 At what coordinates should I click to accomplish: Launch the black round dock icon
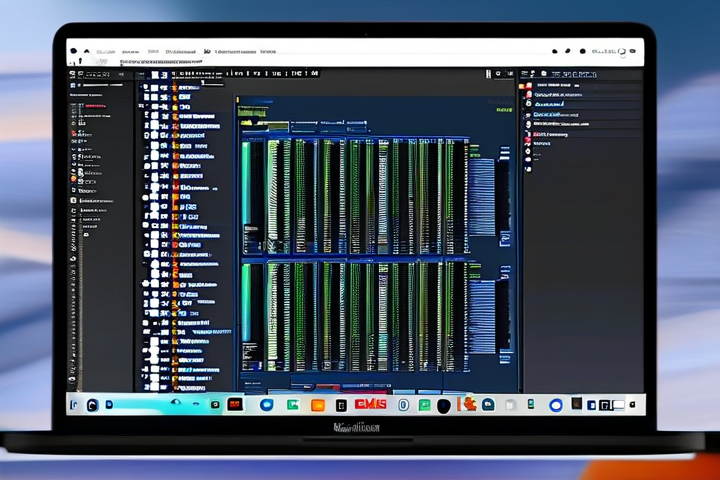443,405
